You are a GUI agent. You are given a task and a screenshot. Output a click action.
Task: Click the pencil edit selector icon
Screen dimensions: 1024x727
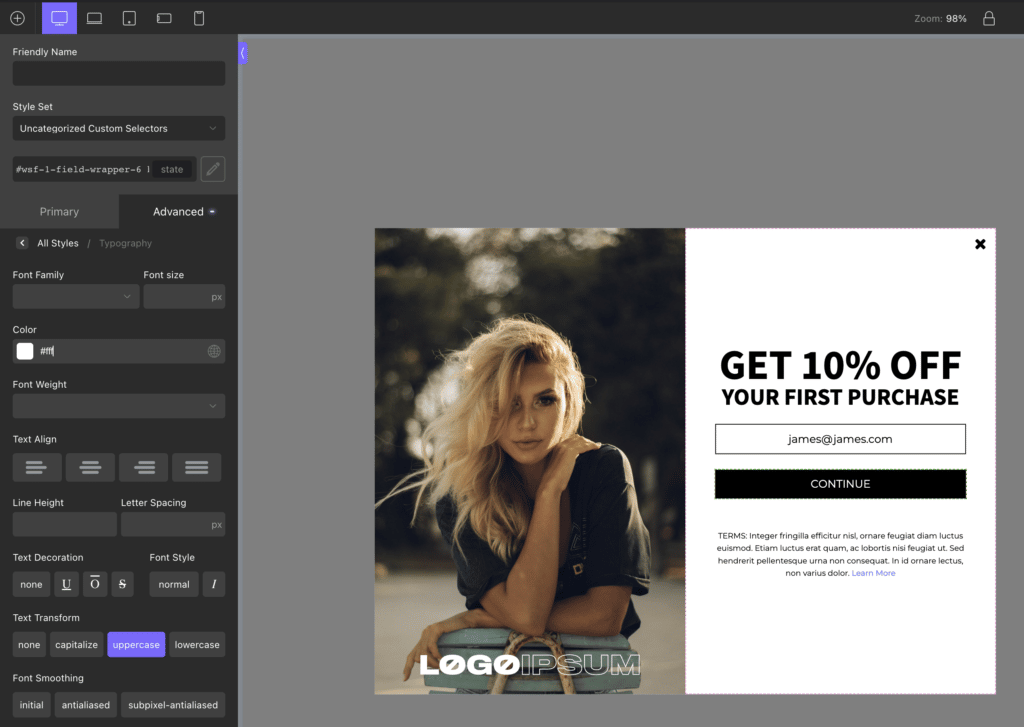(213, 169)
